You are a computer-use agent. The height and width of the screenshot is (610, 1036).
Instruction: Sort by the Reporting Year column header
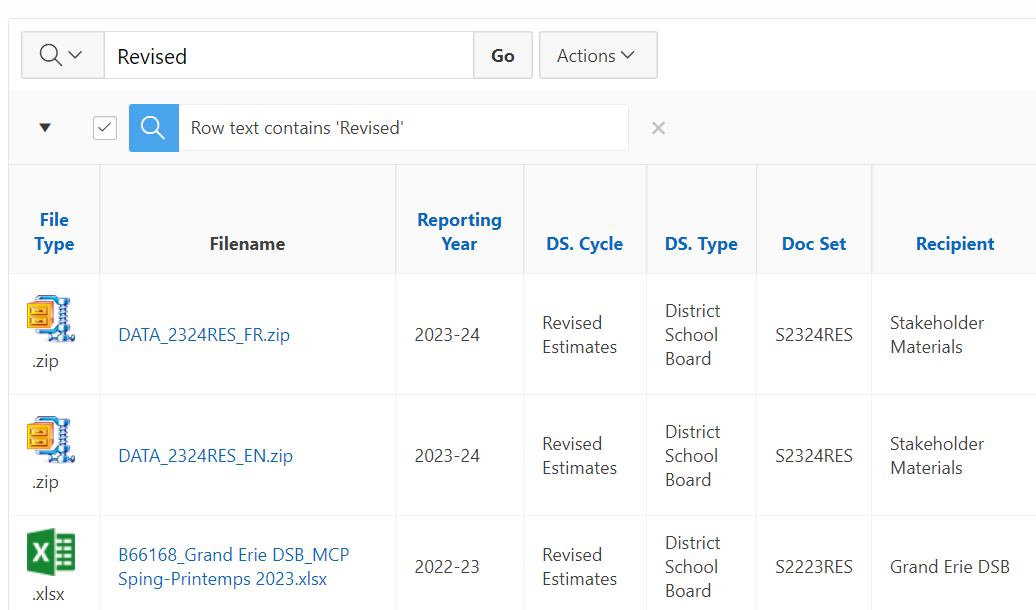click(x=459, y=232)
